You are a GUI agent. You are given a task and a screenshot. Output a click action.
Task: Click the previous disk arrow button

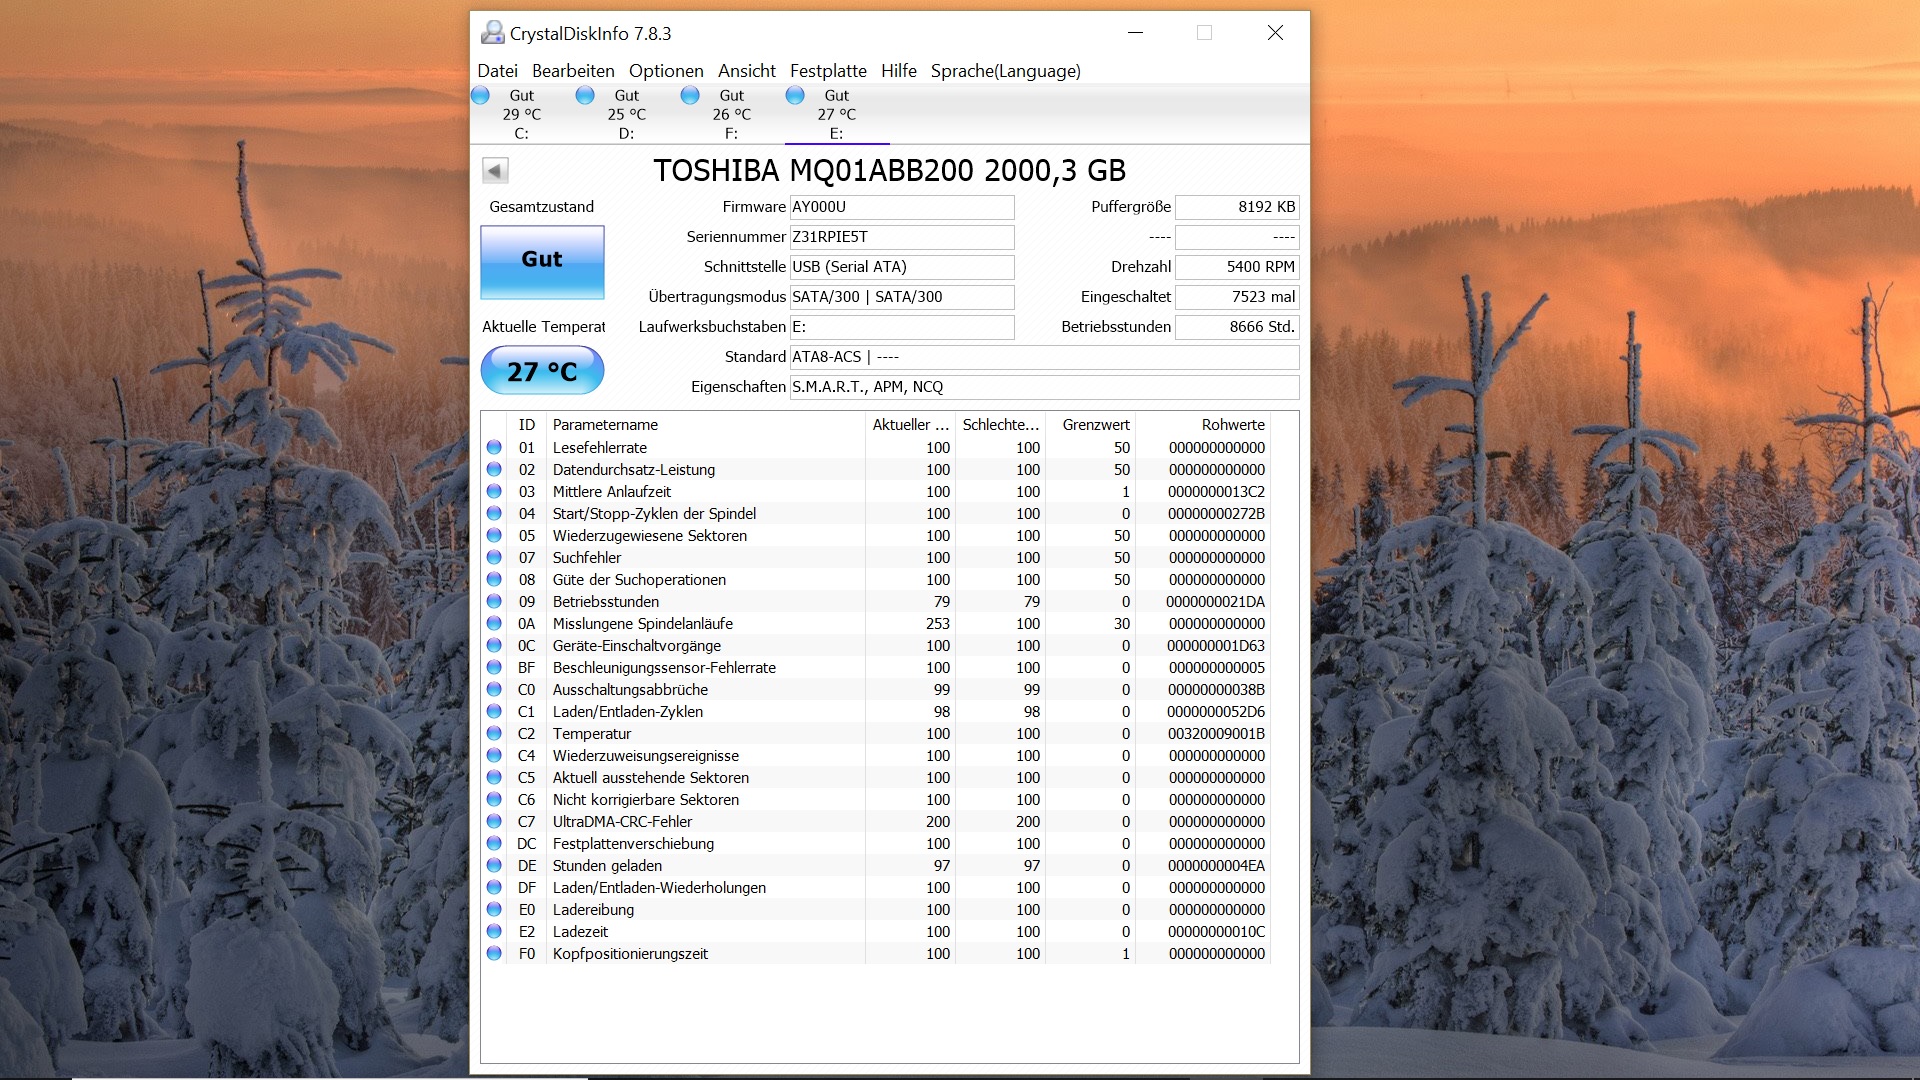click(x=495, y=170)
